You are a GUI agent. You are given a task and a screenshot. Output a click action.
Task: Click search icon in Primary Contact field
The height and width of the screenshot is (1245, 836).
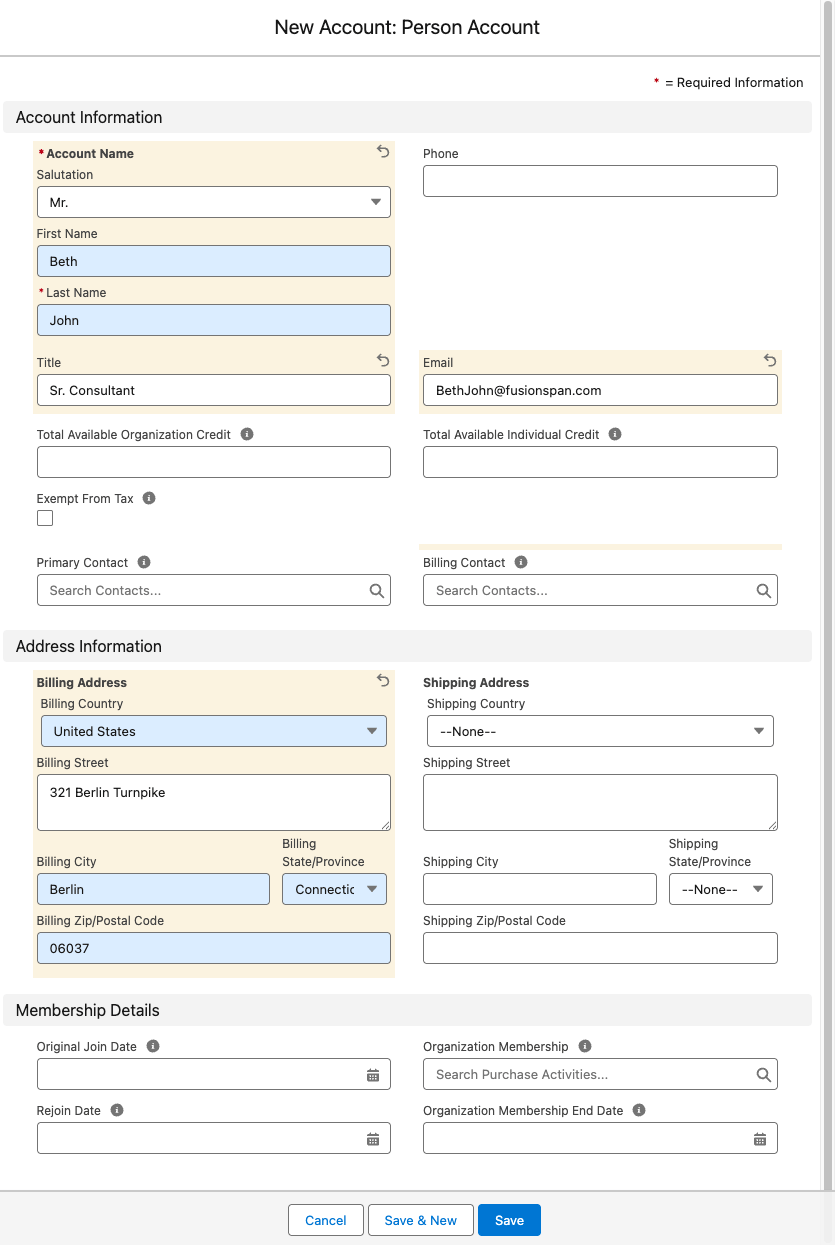[x=377, y=591]
